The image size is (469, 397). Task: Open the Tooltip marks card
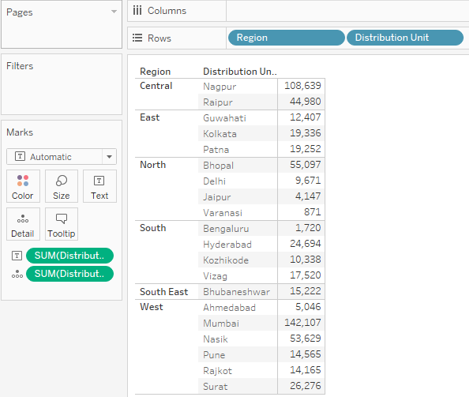point(61,224)
